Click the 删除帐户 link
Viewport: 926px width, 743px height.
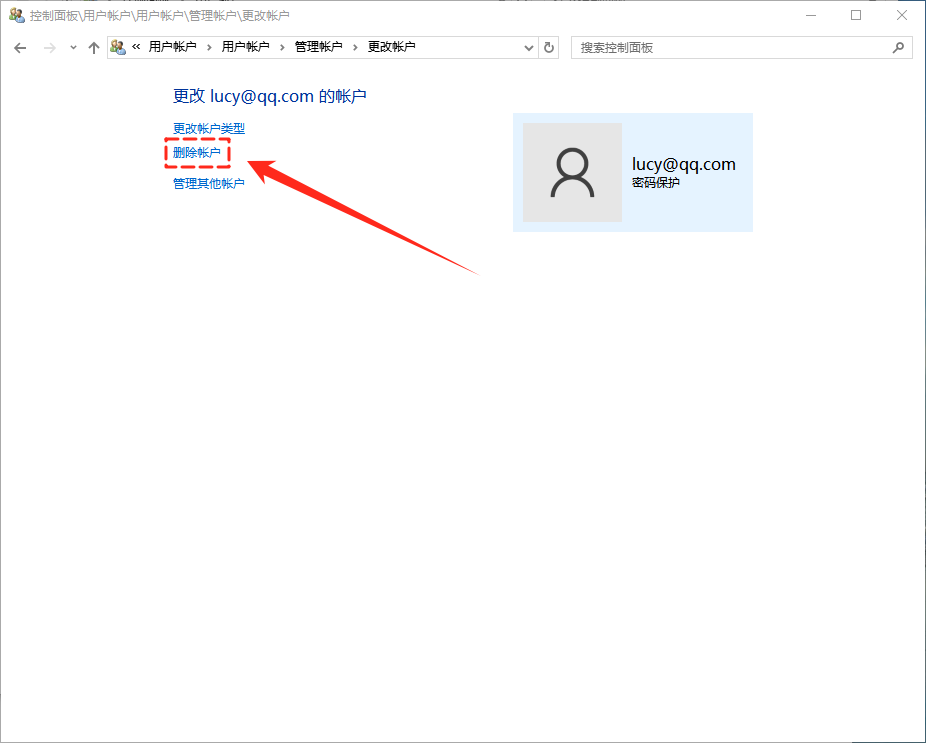(x=196, y=153)
